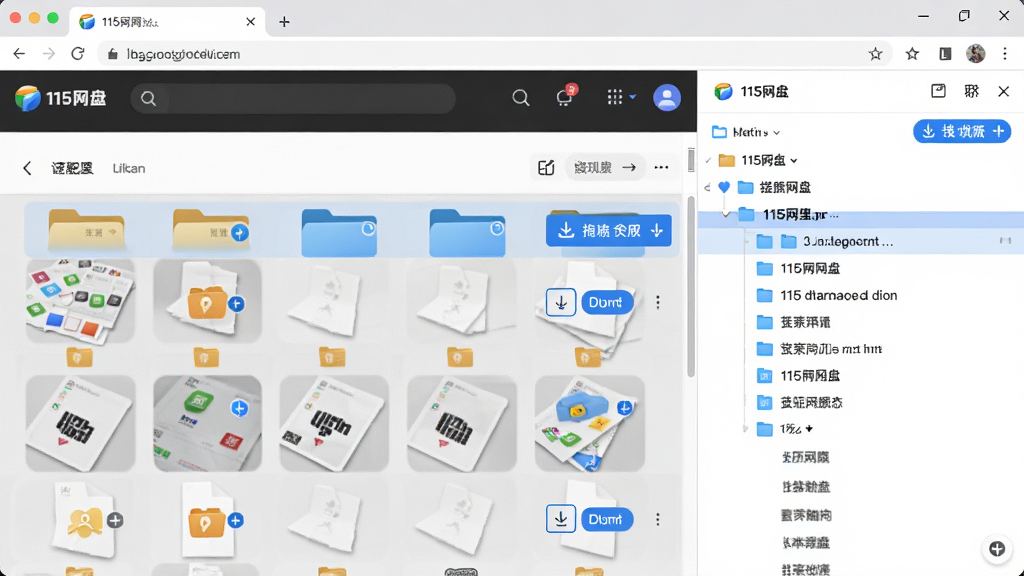This screenshot has width=1024, height=576.
Task: Select the folder row starting with 3 in the tree
Action: pos(861,242)
